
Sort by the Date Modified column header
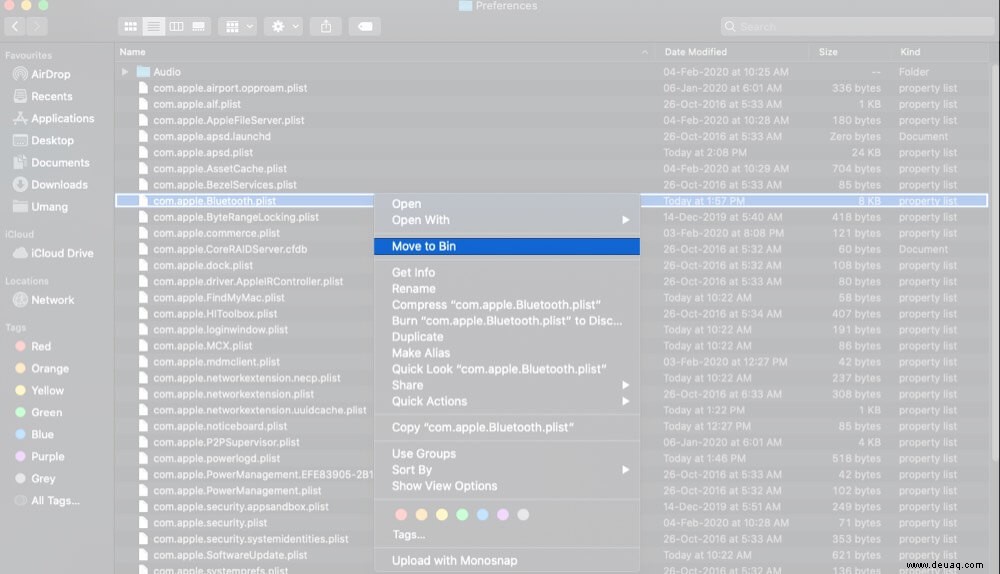pos(695,52)
